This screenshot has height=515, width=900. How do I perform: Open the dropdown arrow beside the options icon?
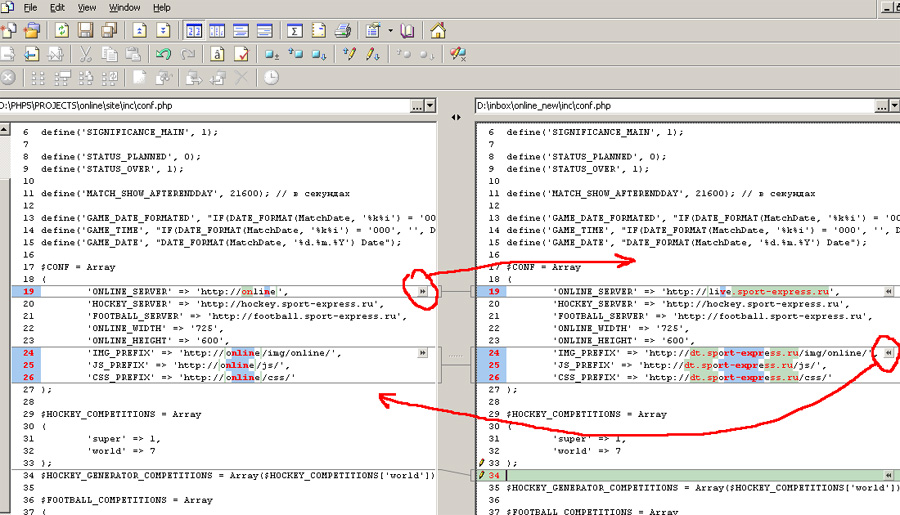pos(390,31)
